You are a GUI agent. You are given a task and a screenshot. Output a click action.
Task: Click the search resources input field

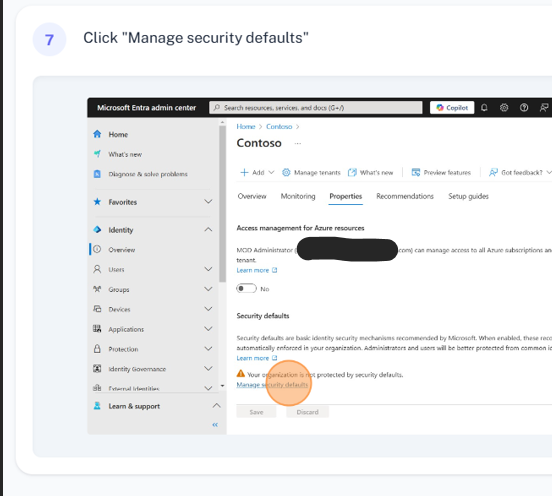[x=316, y=108]
